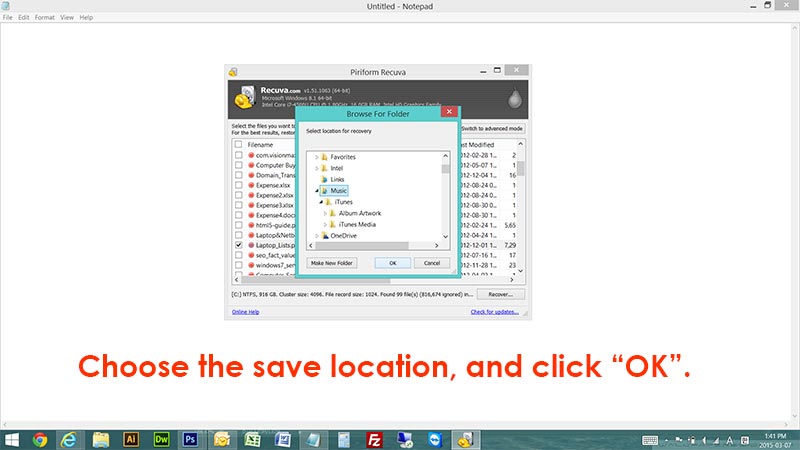
Task: Expand the Favorites folder node
Action: click(316, 157)
